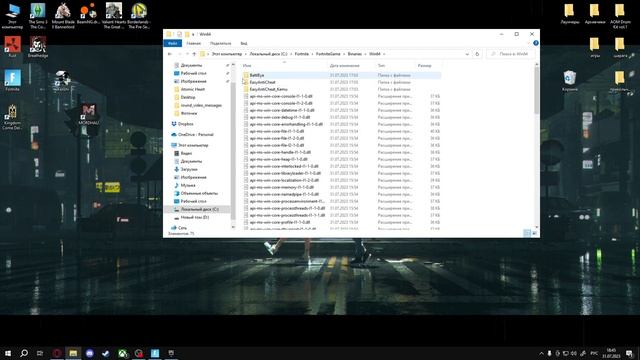Select The Sims 3 desktop shortcut
Screen dimensions: 640x360
click(x=38, y=16)
